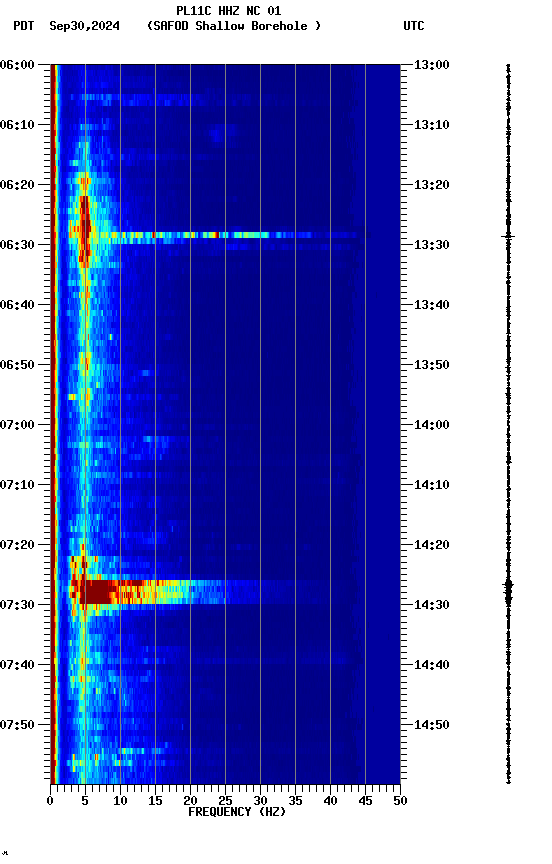This screenshot has width=552, height=864.
Task: Click the UTC timezone label
Action: (414, 26)
